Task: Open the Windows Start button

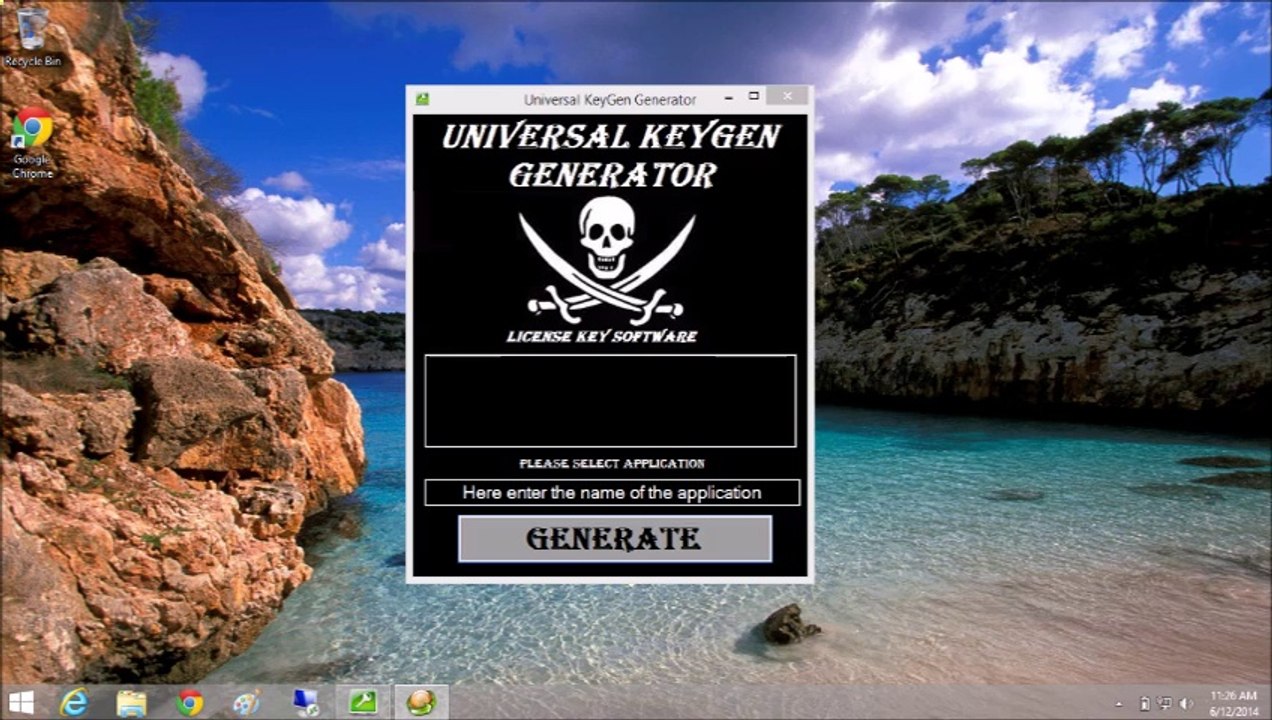Action: pyautogui.click(x=21, y=702)
